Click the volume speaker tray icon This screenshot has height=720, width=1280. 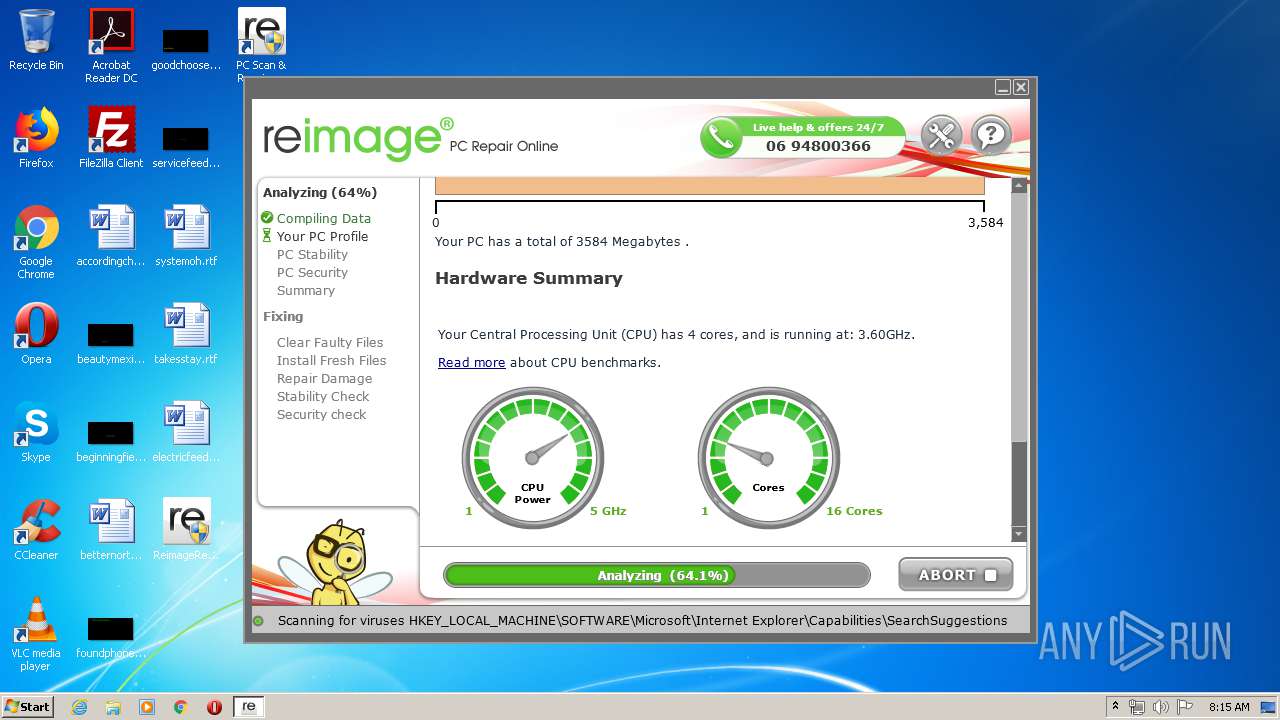click(x=1160, y=707)
